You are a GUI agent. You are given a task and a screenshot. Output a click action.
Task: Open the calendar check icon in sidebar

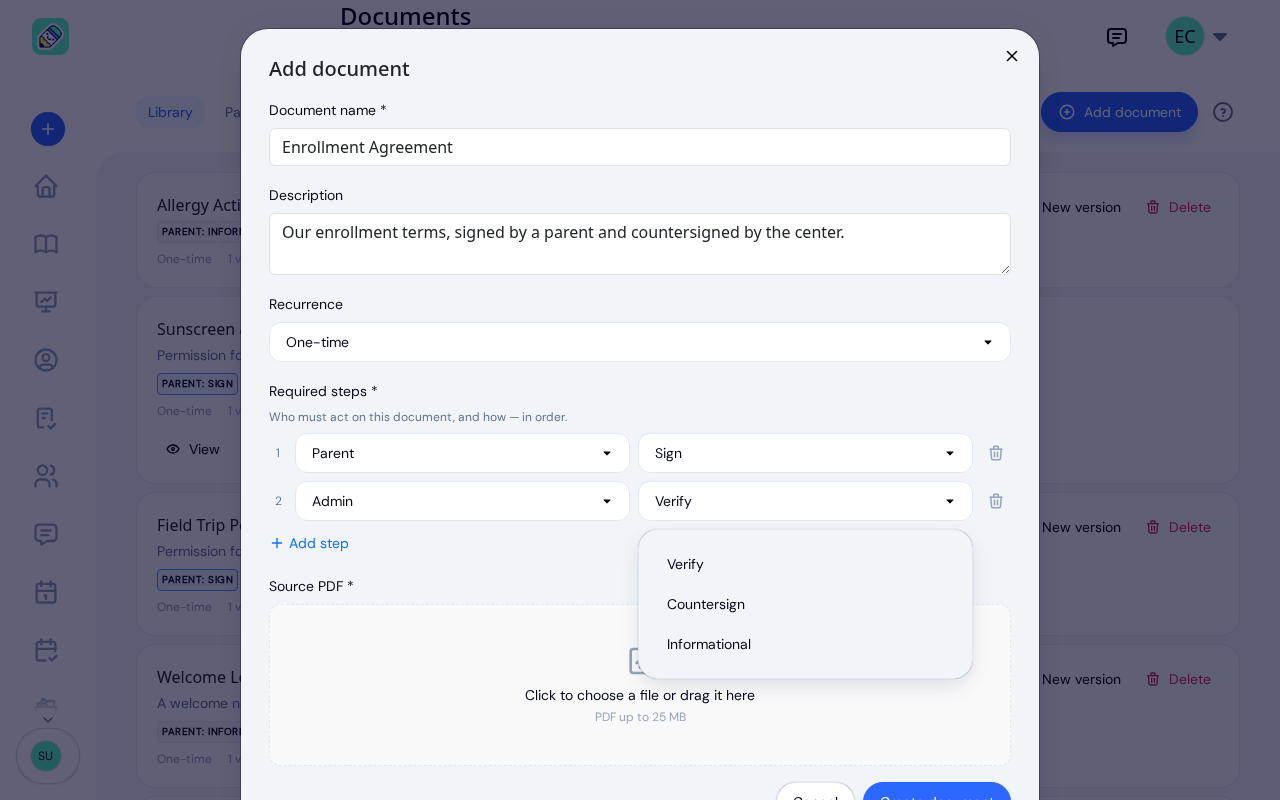point(46,650)
